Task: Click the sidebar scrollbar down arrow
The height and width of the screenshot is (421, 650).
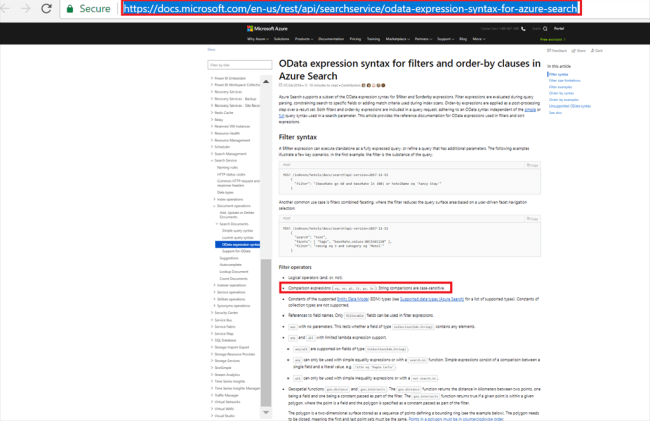Action: (x=266, y=412)
